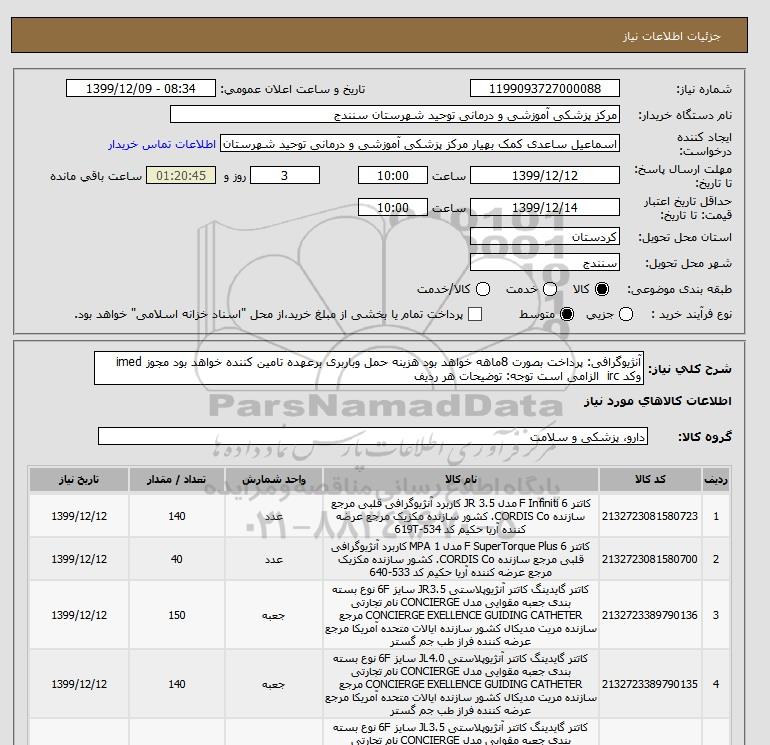Click the ردیف column header
This screenshot has width=770, height=745.
pyautogui.click(x=716, y=479)
